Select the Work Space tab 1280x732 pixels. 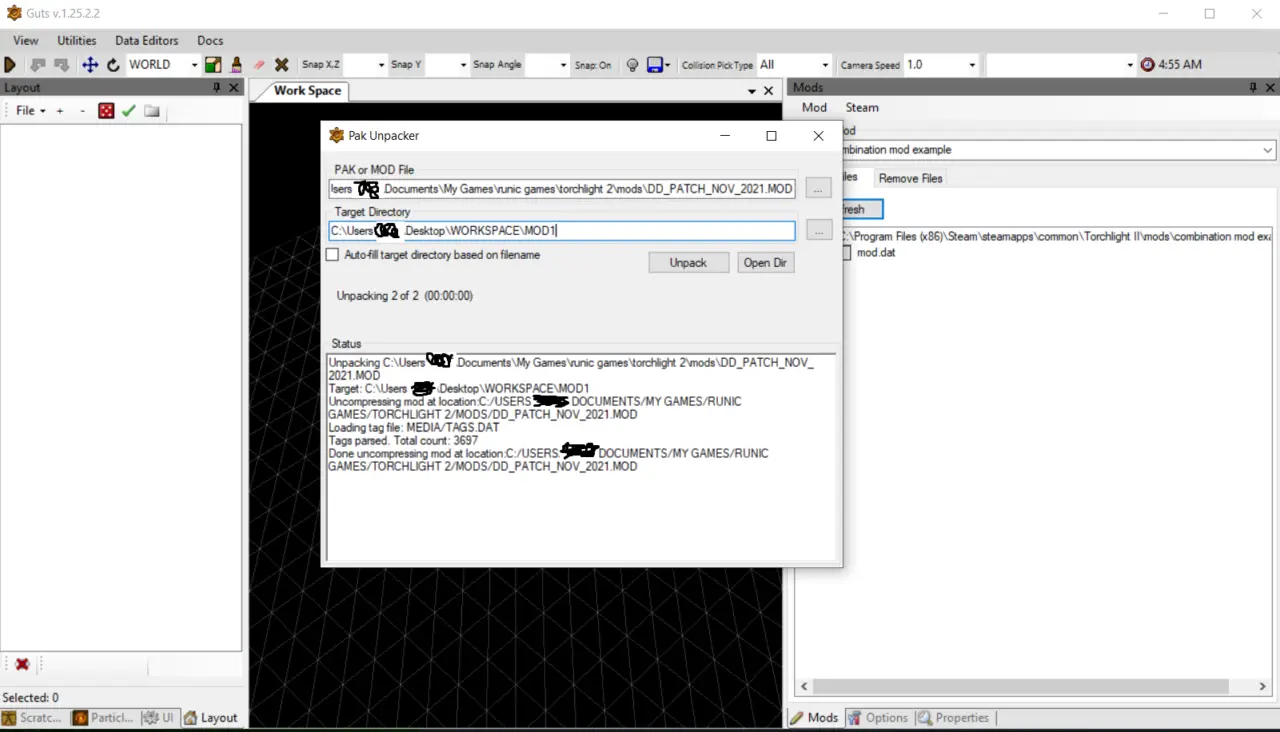click(x=308, y=91)
